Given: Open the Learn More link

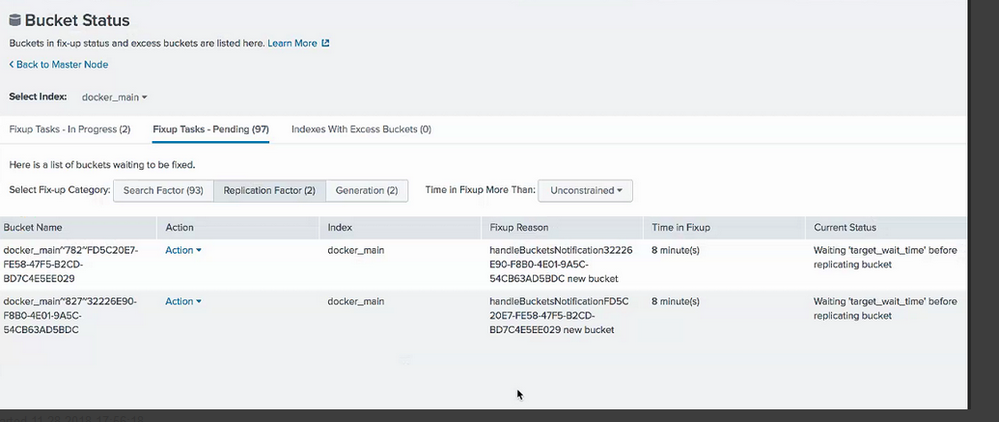Looking at the screenshot, I should [292, 44].
